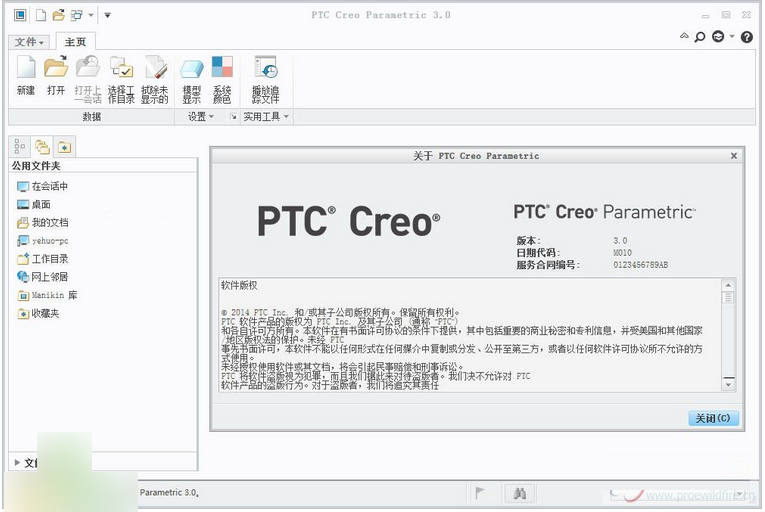Click the version value 3.0 in About dialog
This screenshot has height=512, width=765.
point(620,241)
